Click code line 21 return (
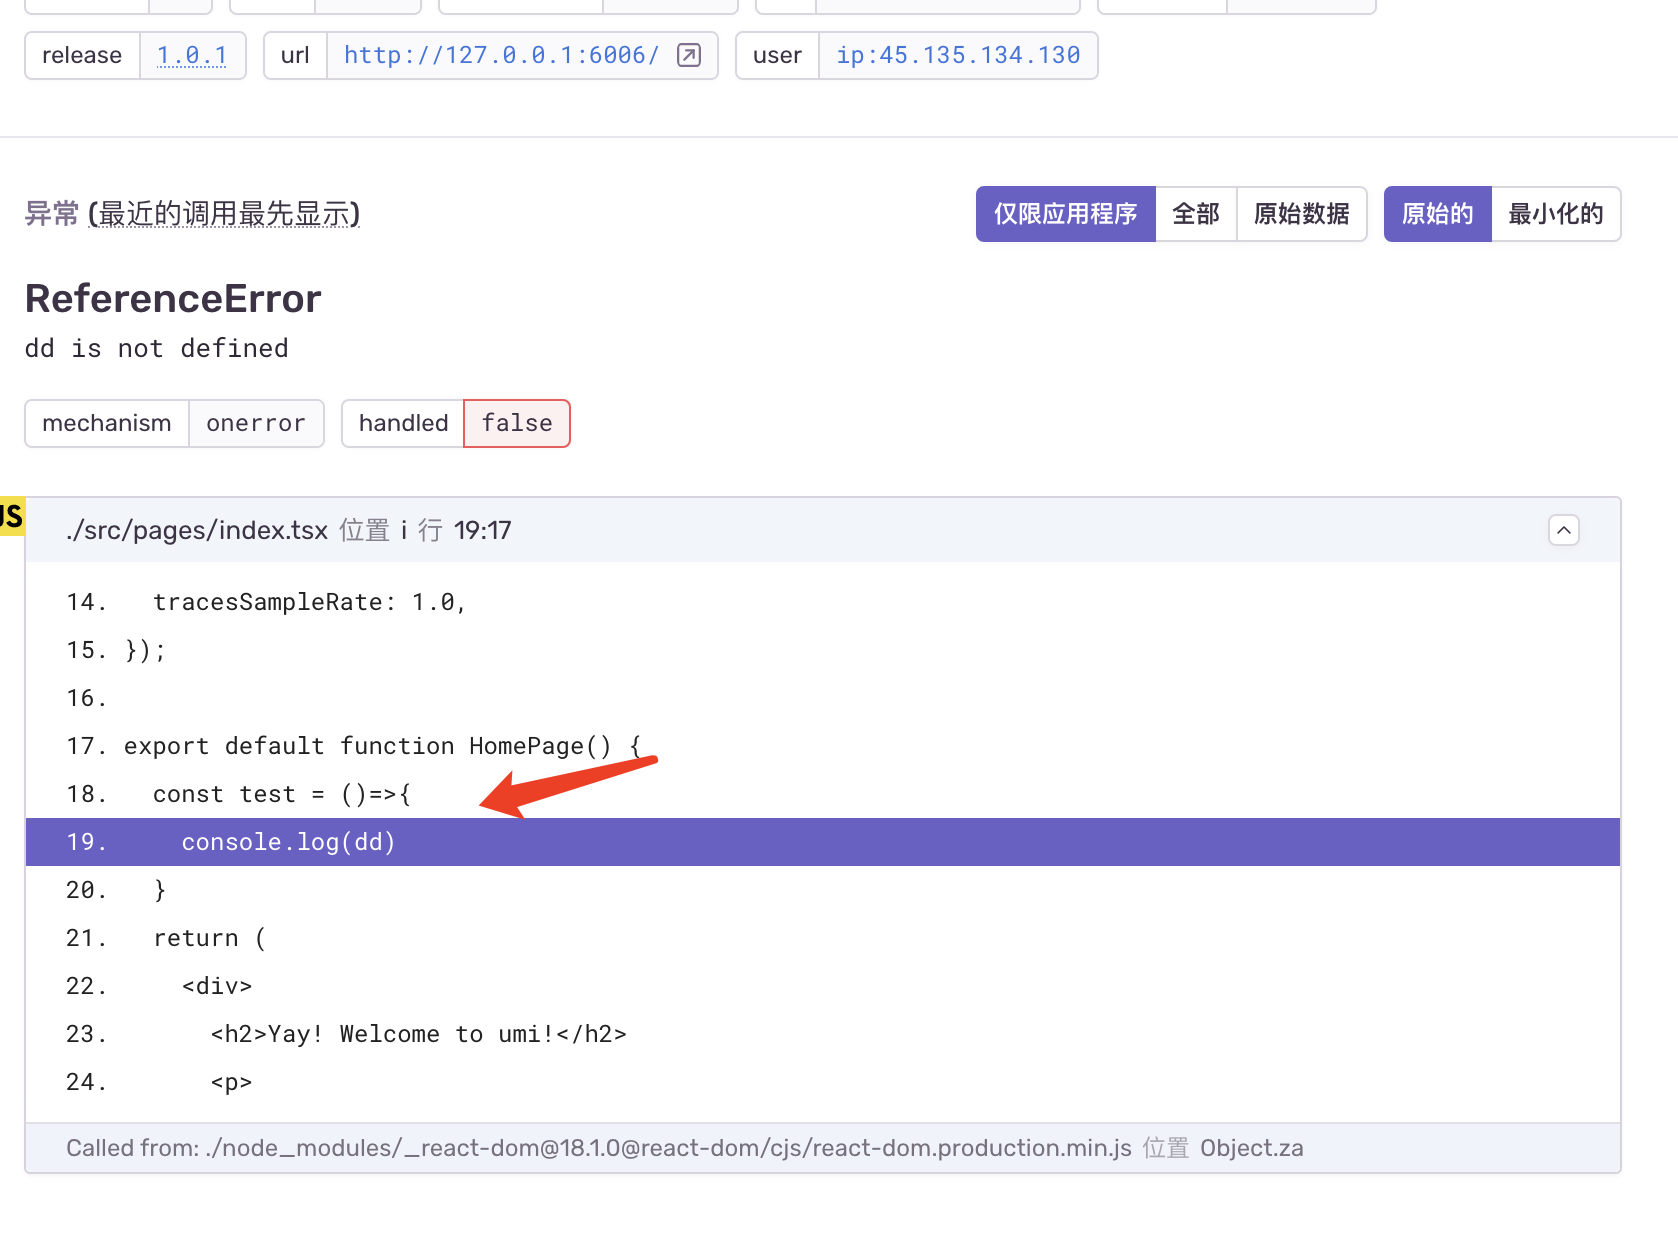This screenshot has height=1242, width=1678. click(823, 938)
